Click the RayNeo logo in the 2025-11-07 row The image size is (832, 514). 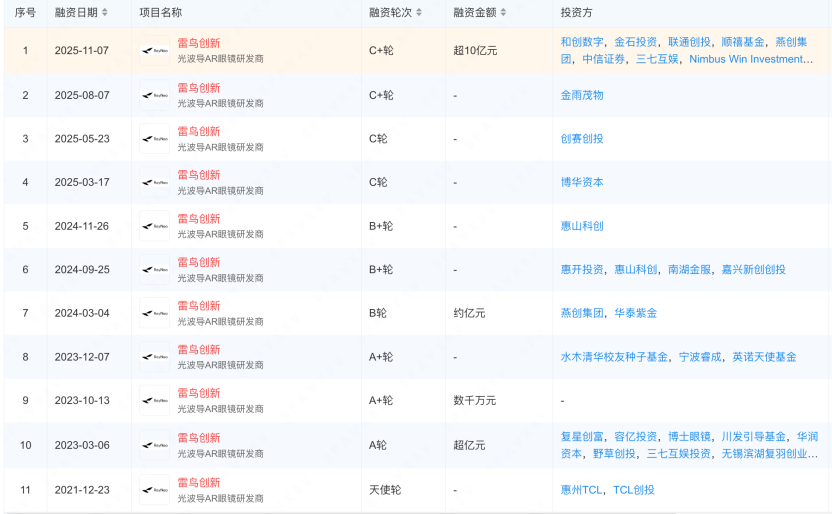click(x=155, y=51)
